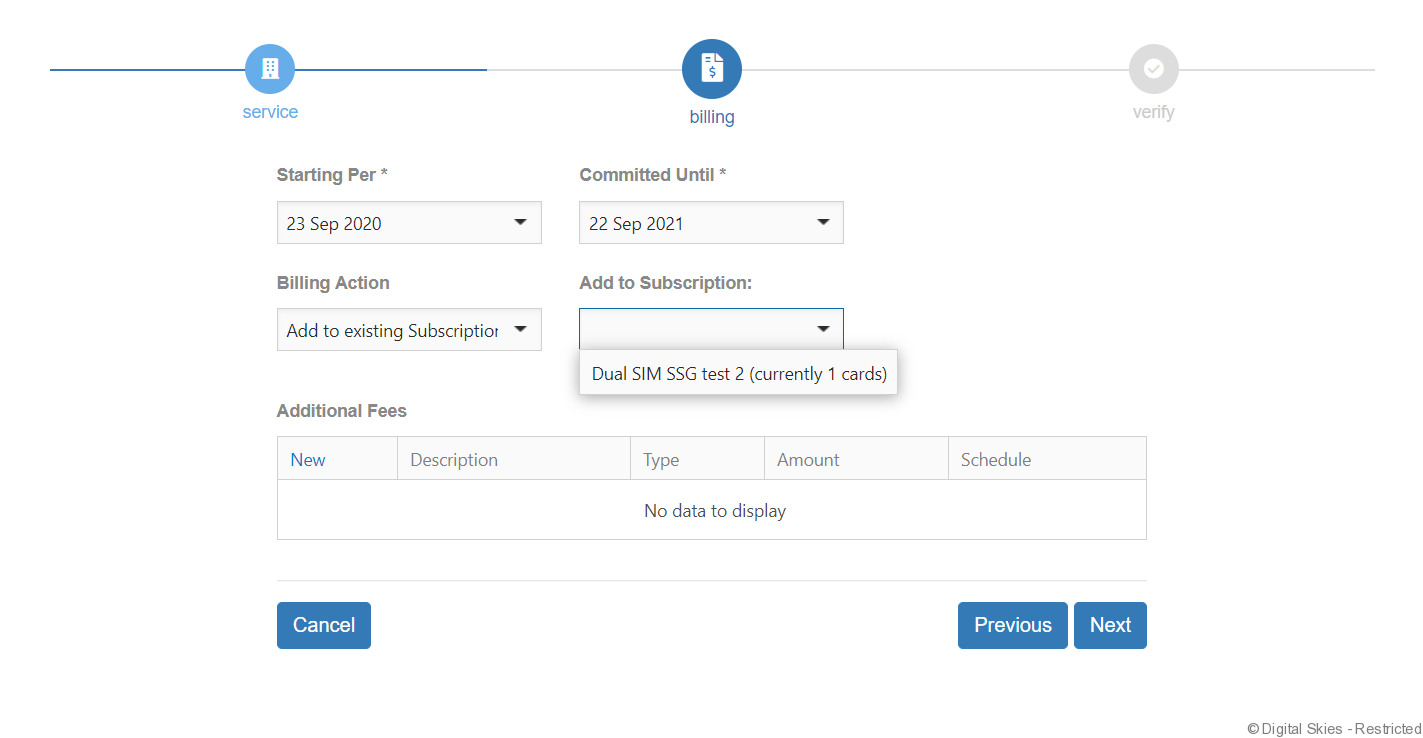Jump to the verify step label

tap(1153, 112)
